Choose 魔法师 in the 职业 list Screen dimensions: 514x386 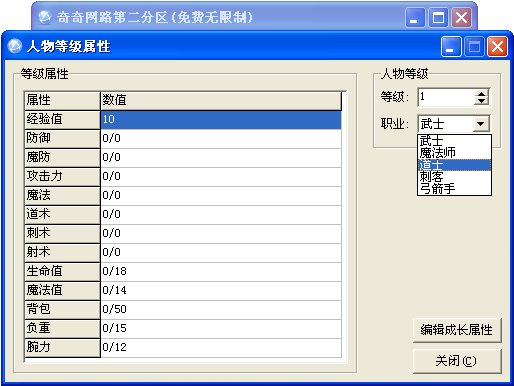454,153
